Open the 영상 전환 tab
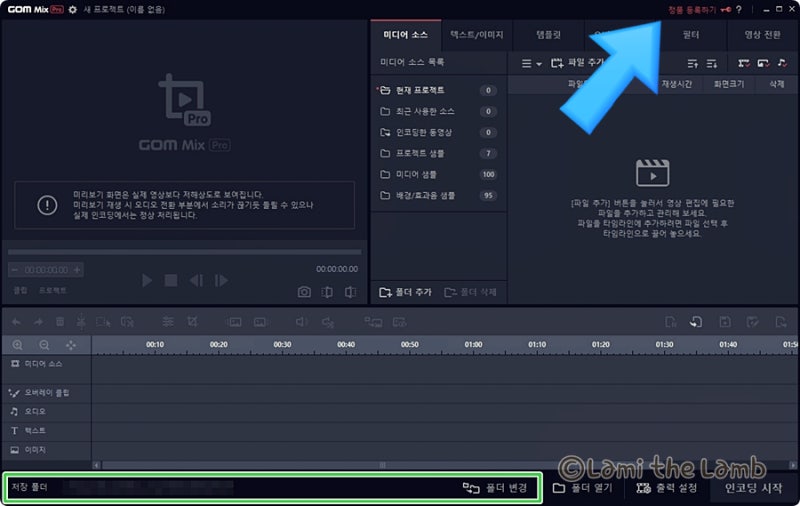 pyautogui.click(x=762, y=35)
